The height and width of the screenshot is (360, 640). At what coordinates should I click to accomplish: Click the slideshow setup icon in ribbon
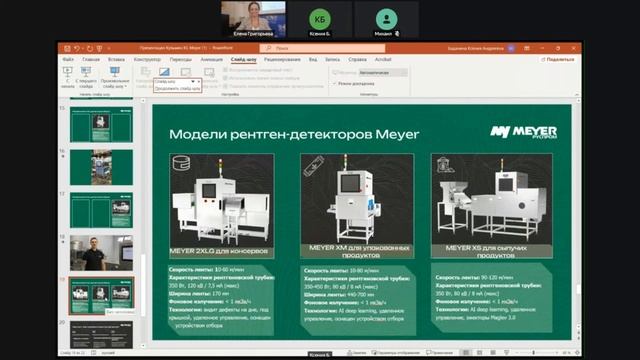[145, 73]
